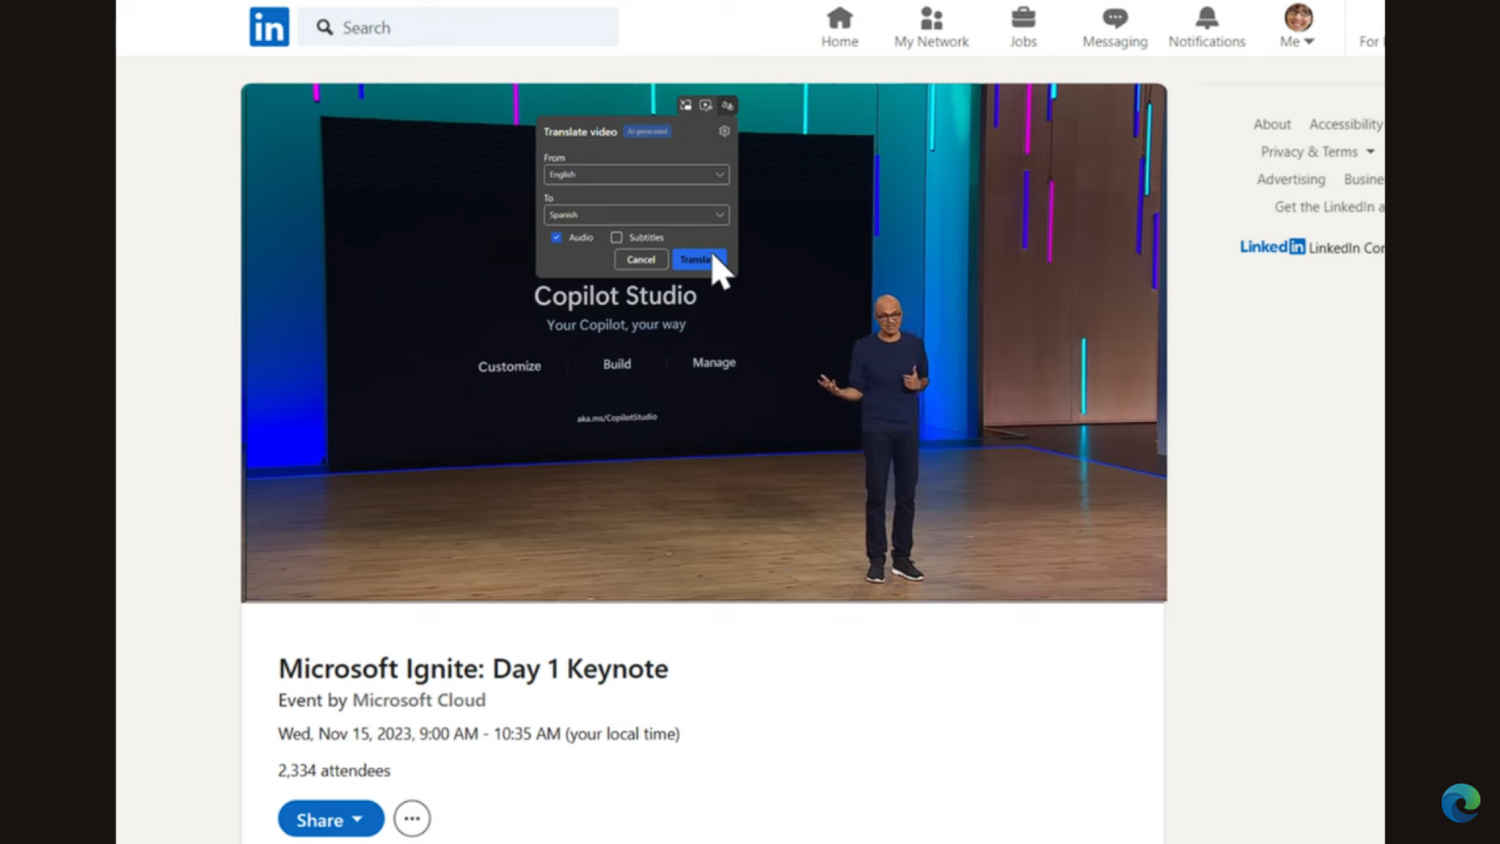Open the LinkedIn Home icon
Viewport: 1500px width, 844px height.
click(839, 25)
